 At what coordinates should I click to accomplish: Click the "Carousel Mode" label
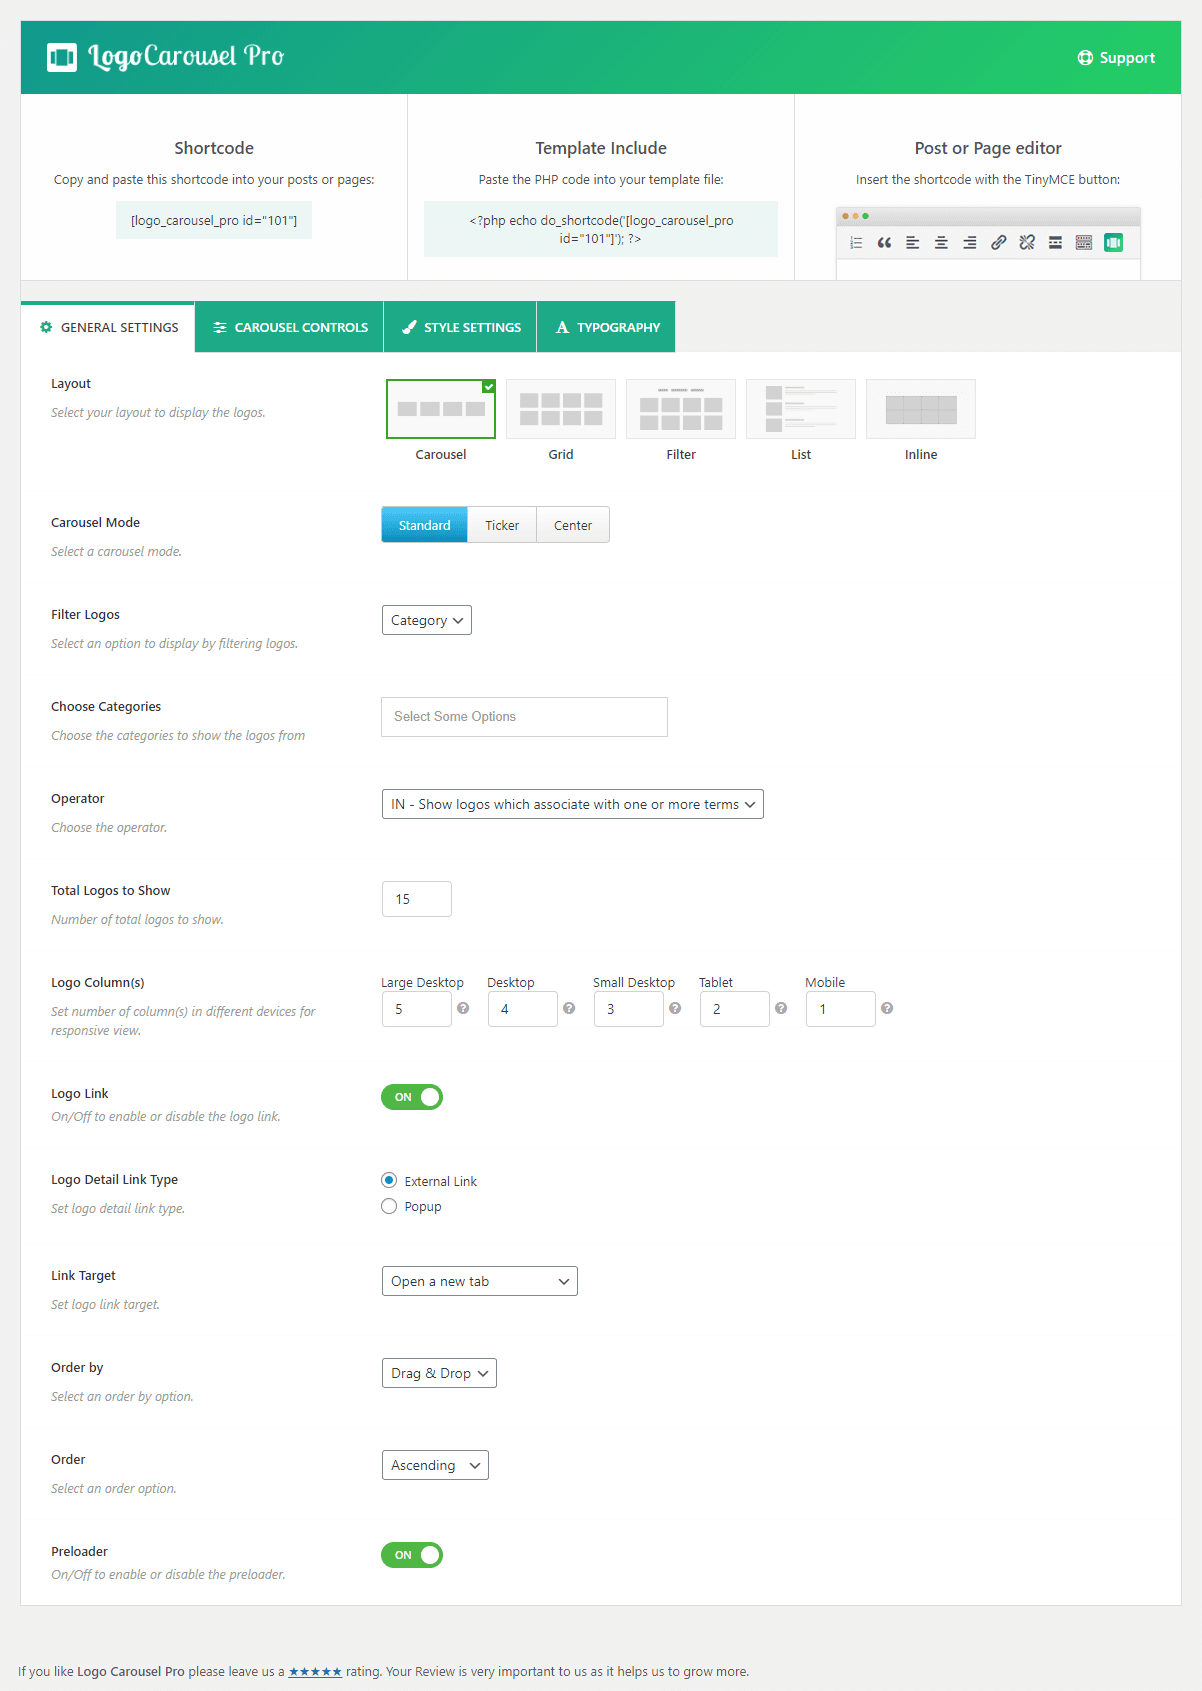[x=95, y=523]
